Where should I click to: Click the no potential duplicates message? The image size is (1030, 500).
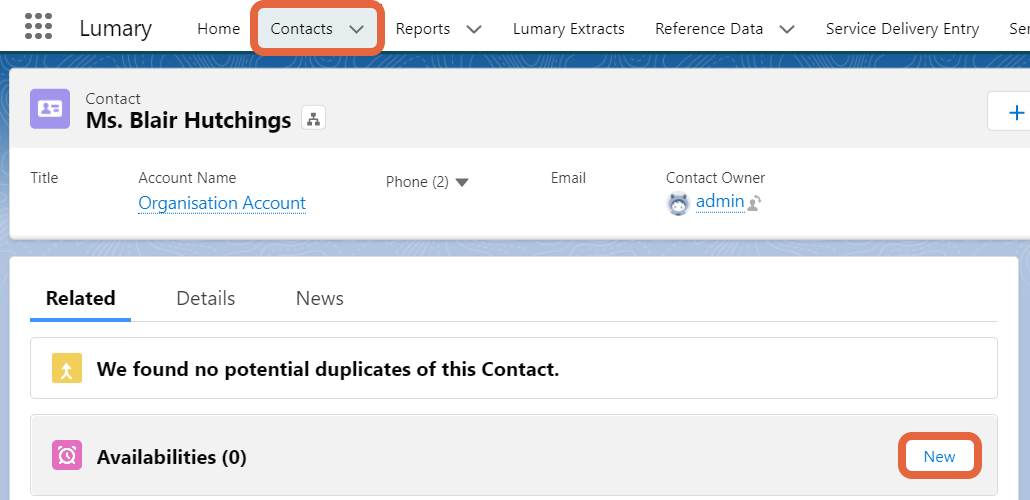[328, 369]
